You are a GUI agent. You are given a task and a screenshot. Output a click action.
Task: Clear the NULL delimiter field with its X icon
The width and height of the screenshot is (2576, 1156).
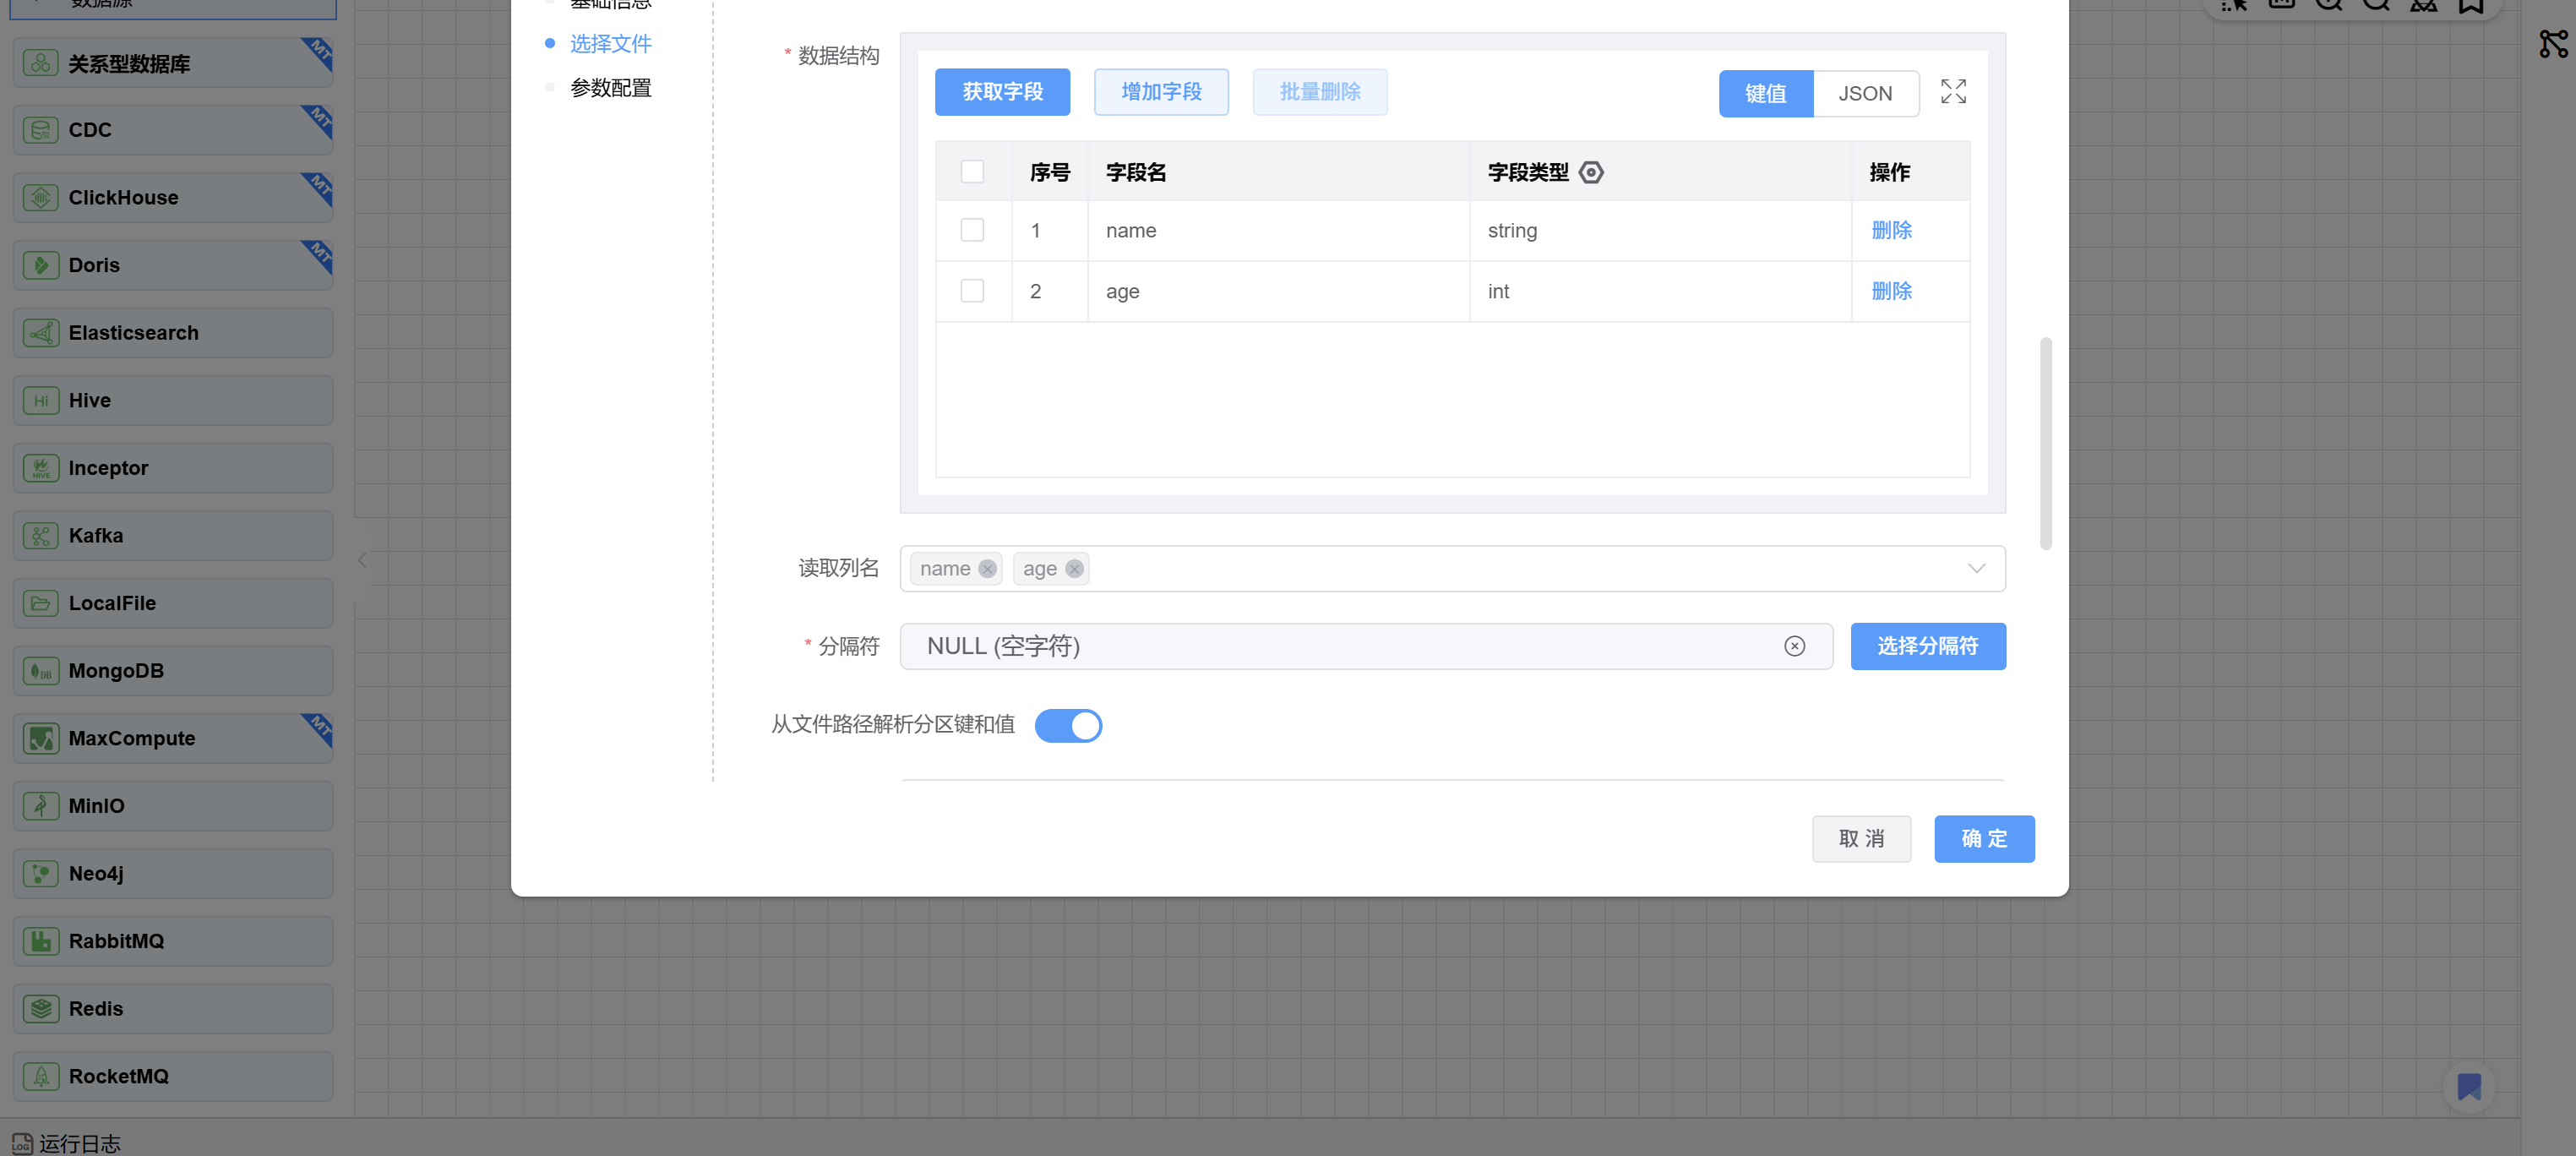pos(1794,646)
